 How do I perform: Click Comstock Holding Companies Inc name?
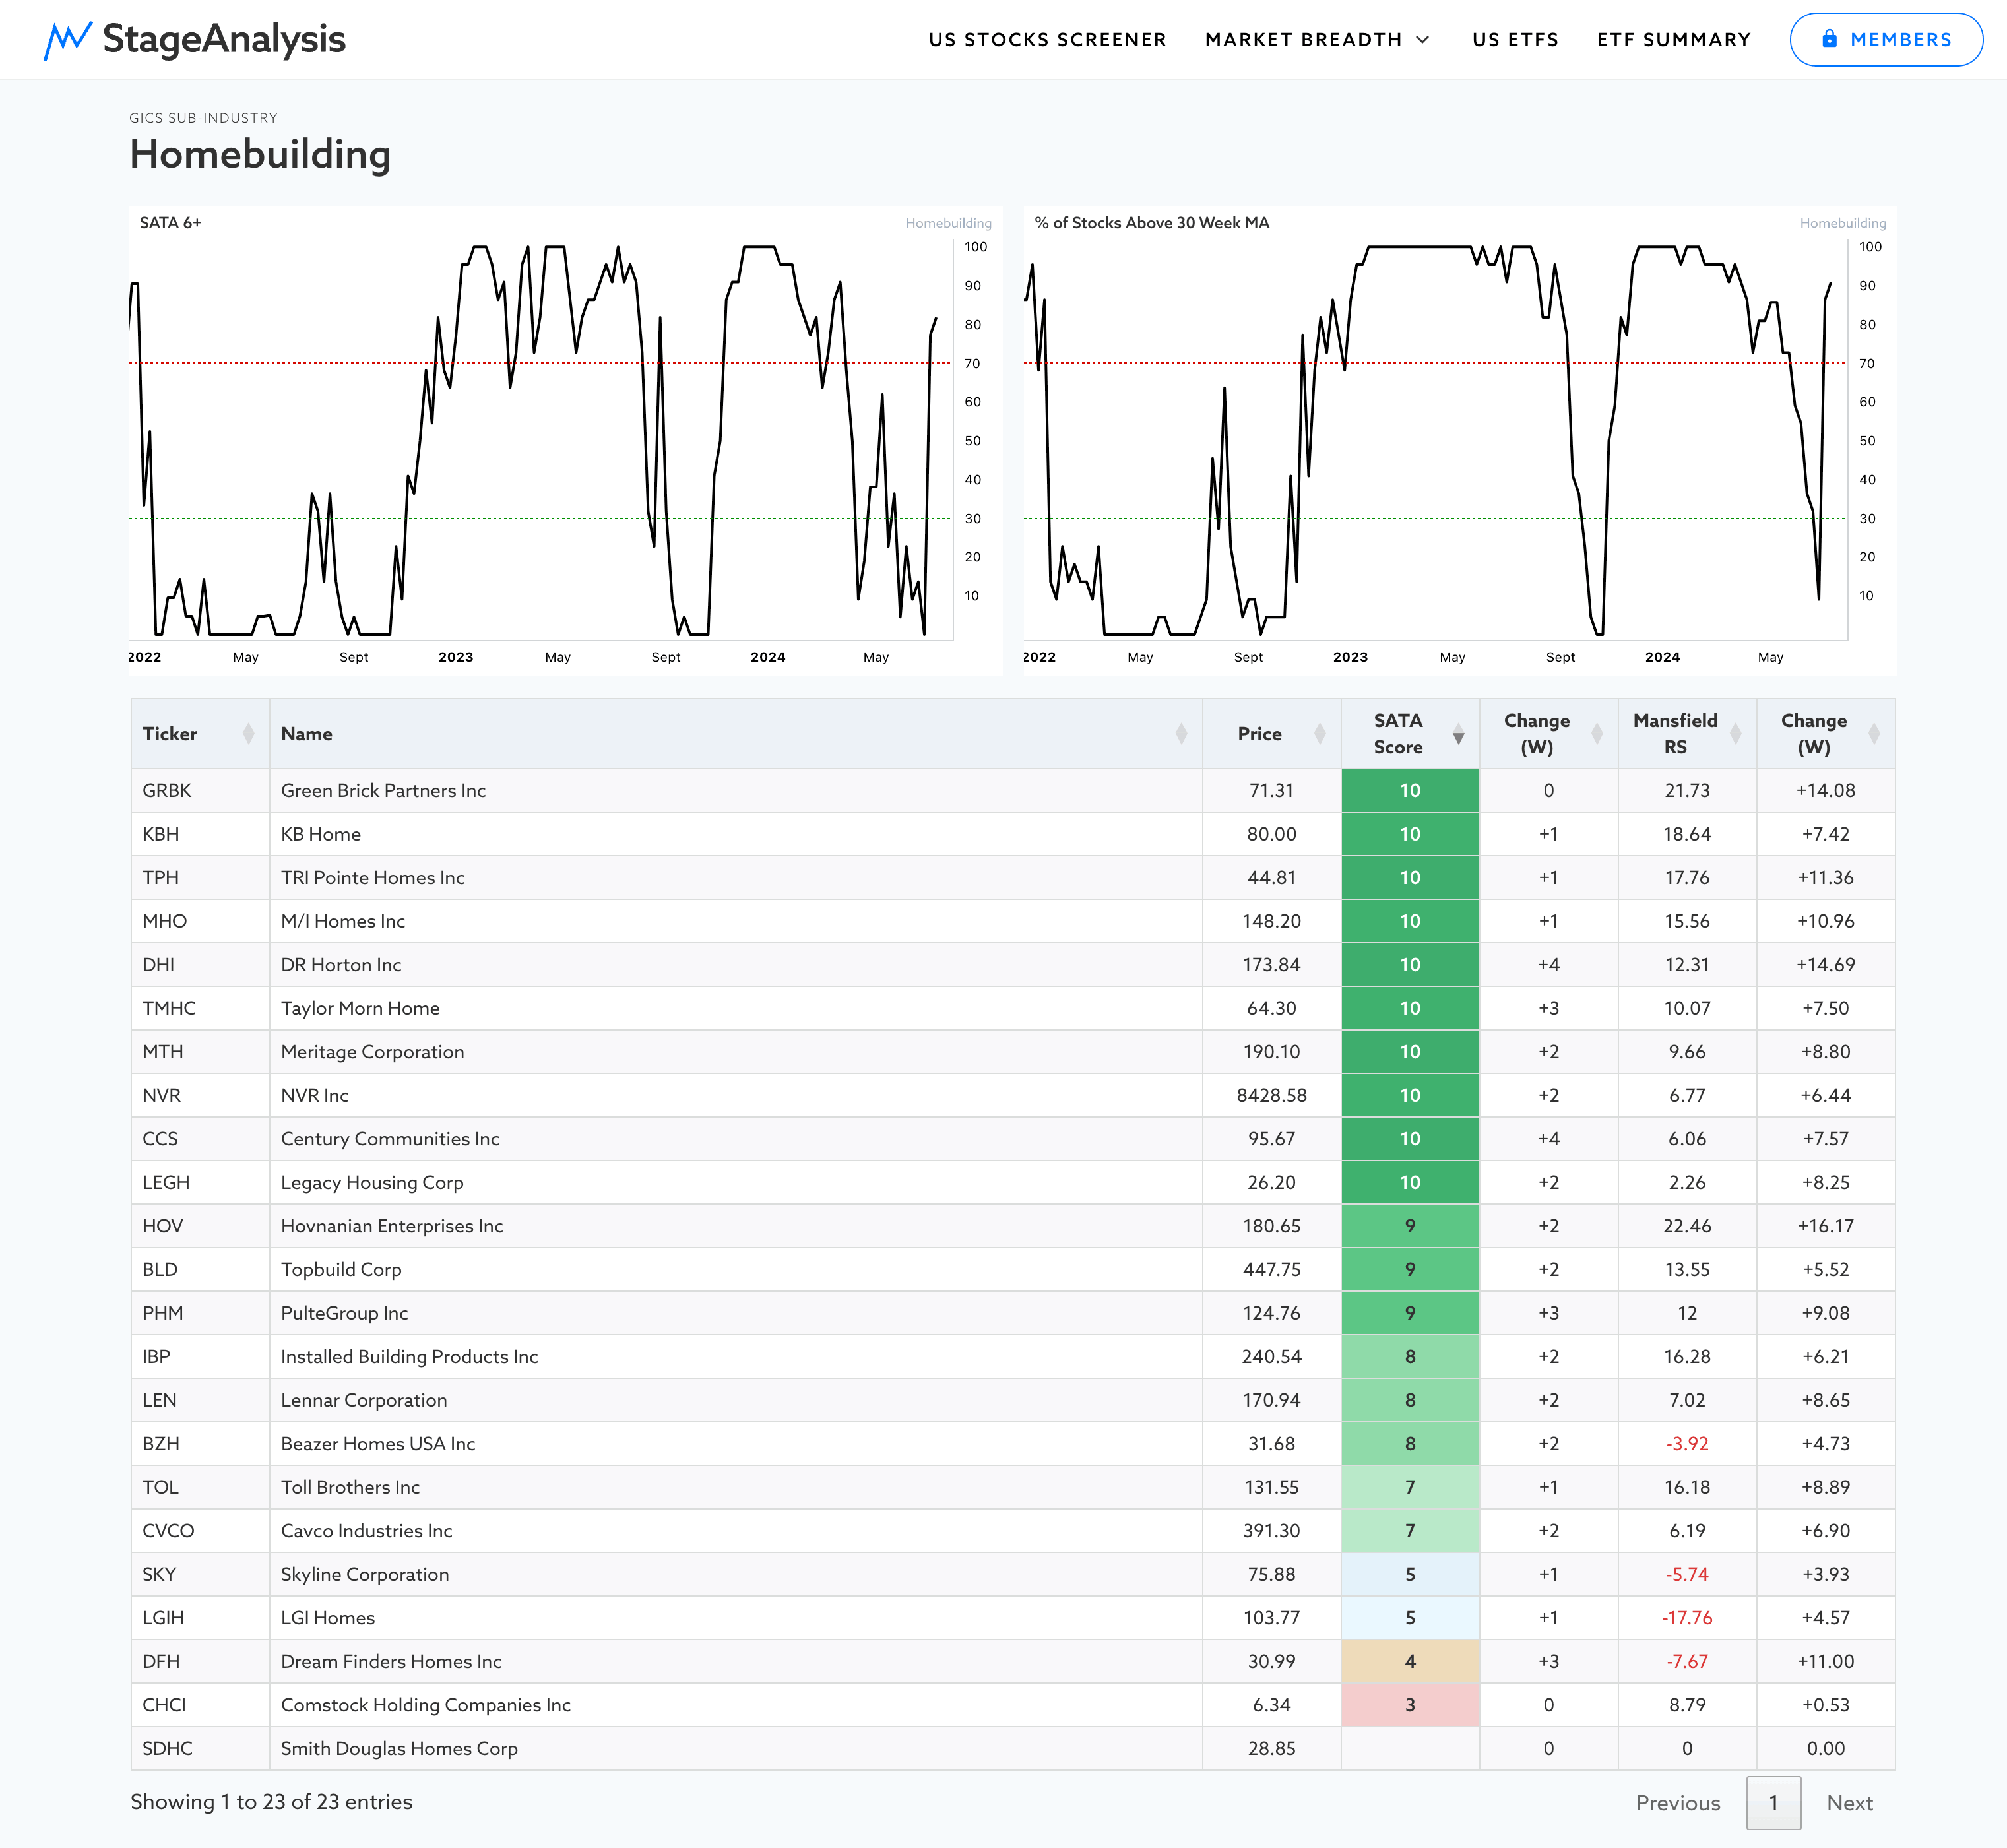click(426, 1705)
